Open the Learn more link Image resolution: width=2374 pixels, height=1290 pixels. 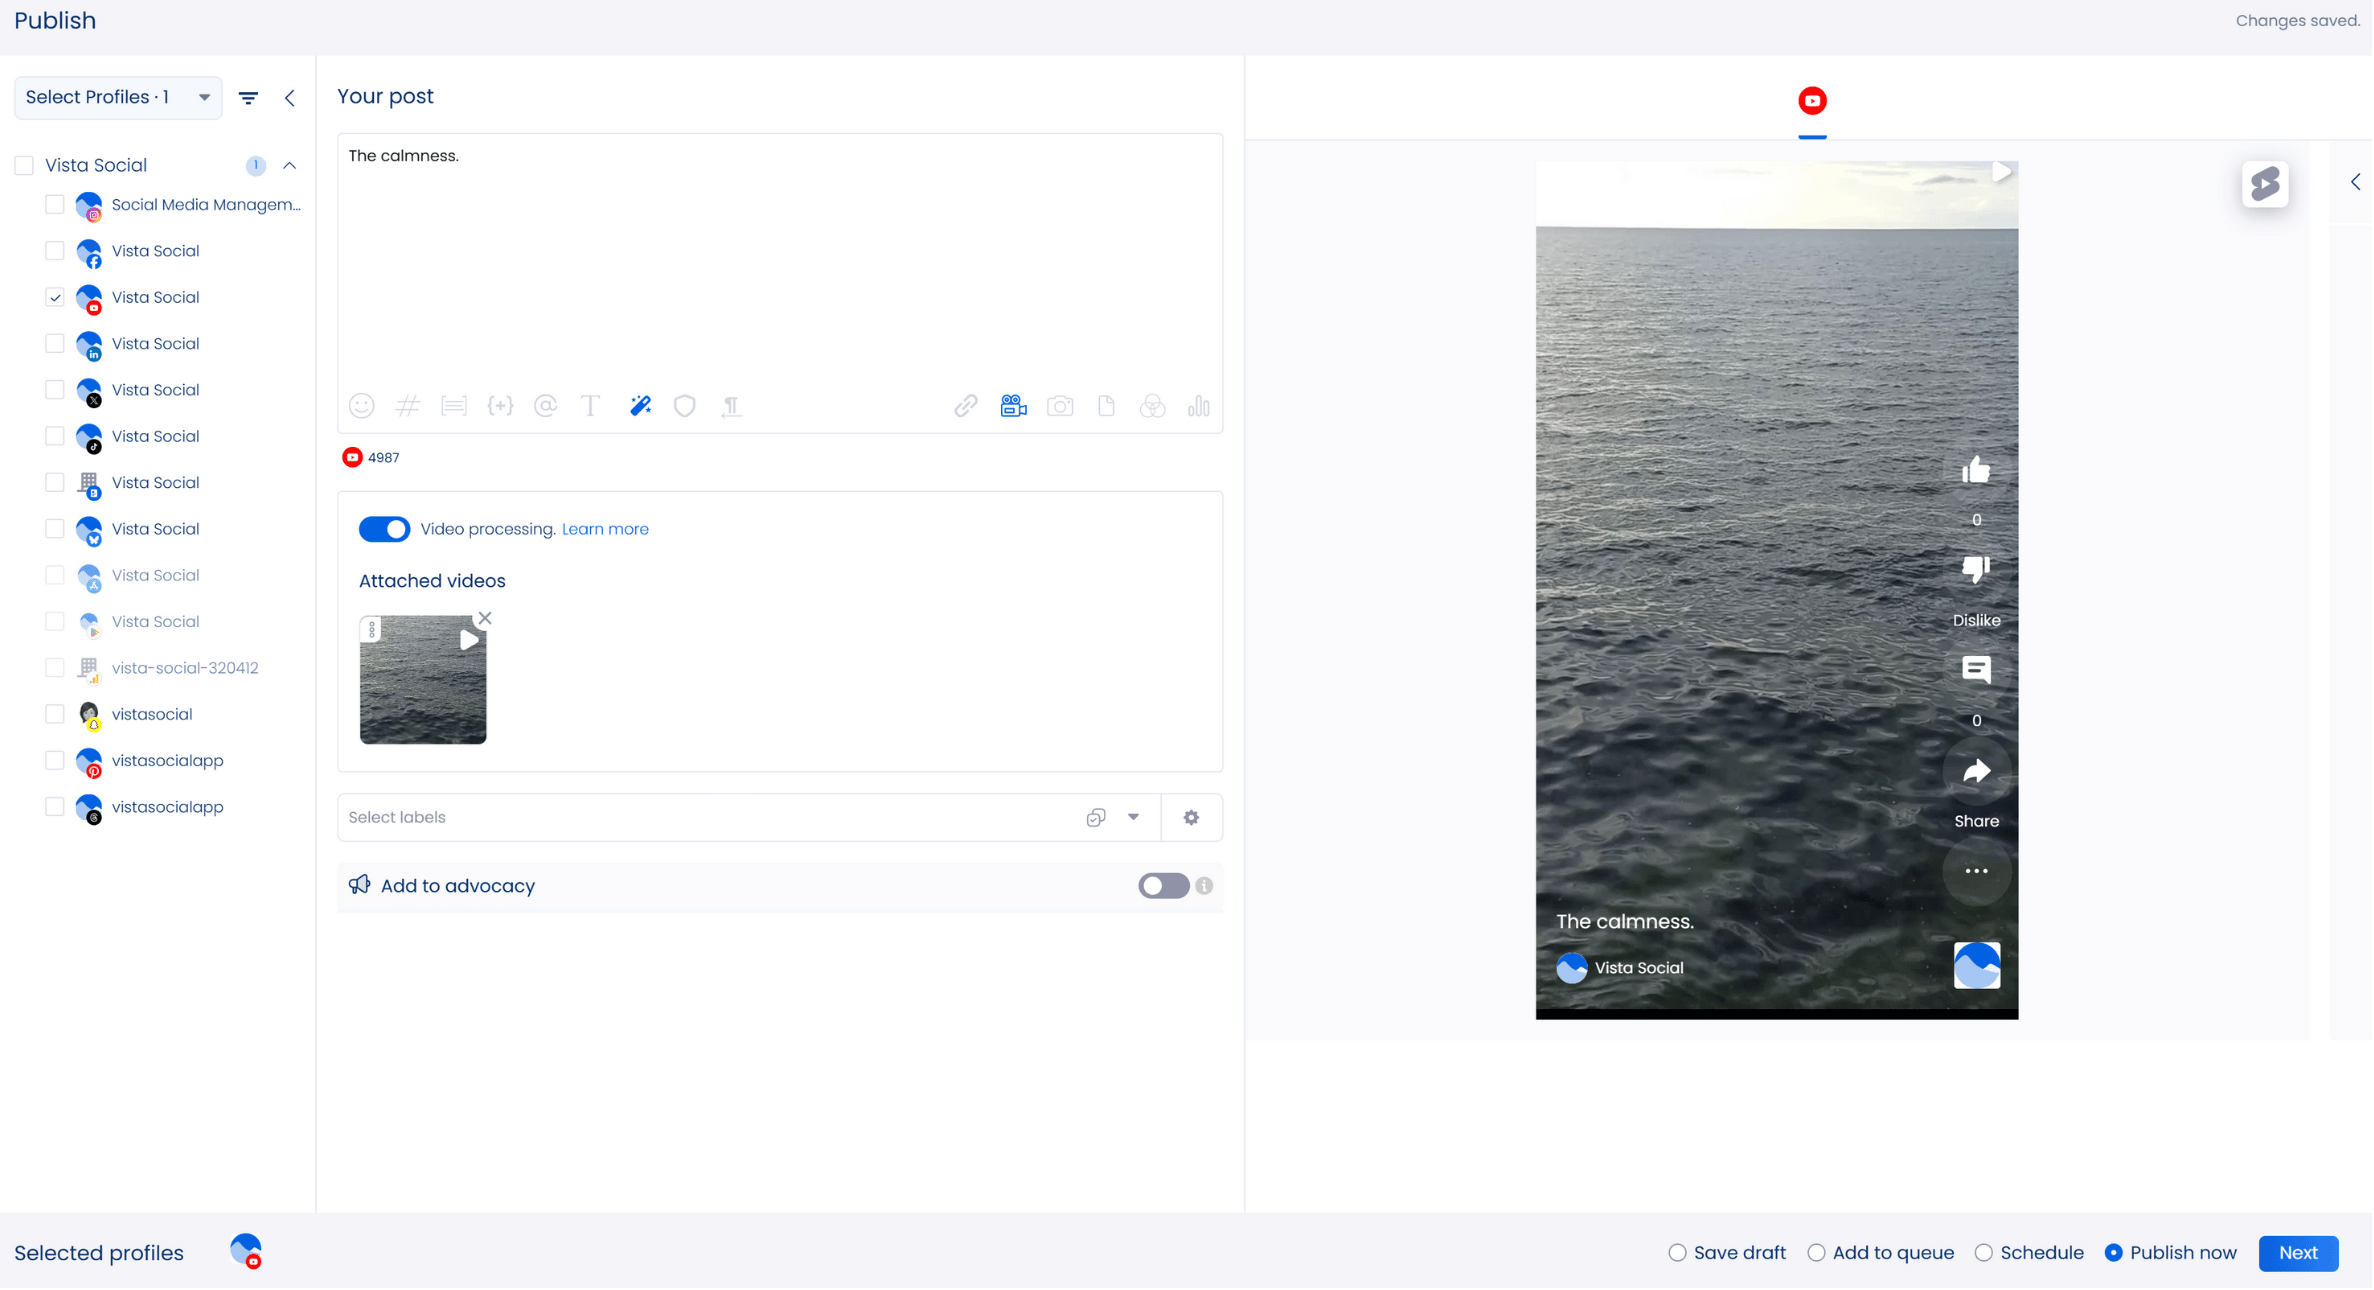tap(605, 529)
